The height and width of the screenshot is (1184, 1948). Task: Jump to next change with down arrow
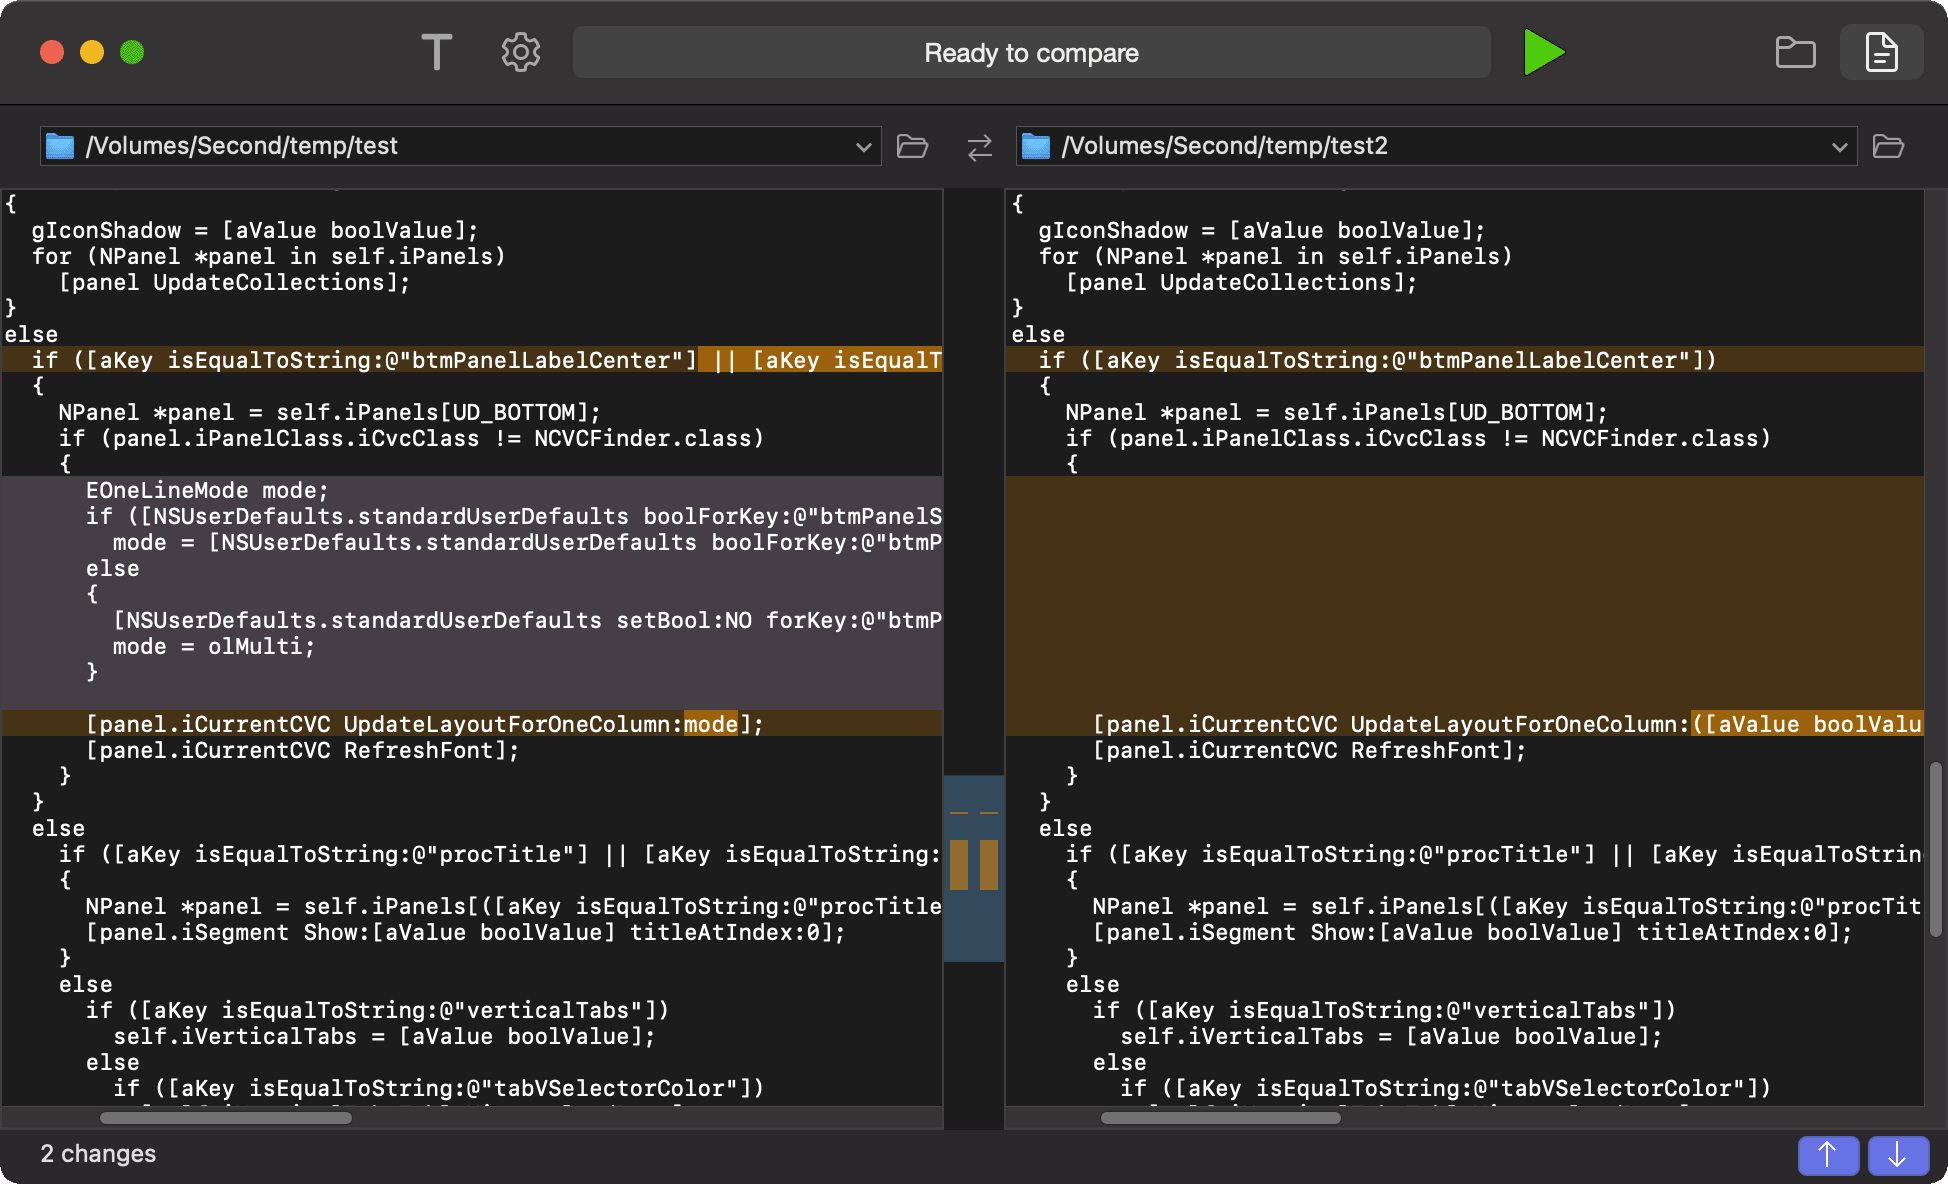[1897, 1155]
